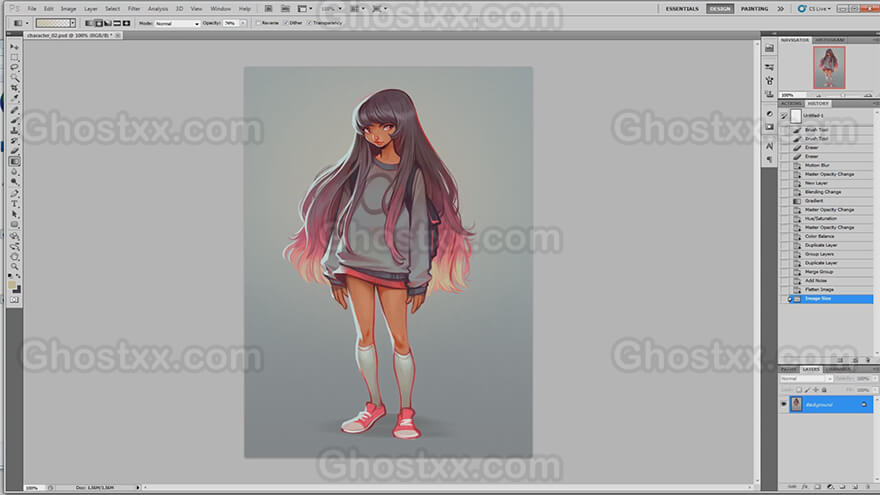Screen dimensions: 880x495
Task: Select the Blur tool
Action: [14, 172]
